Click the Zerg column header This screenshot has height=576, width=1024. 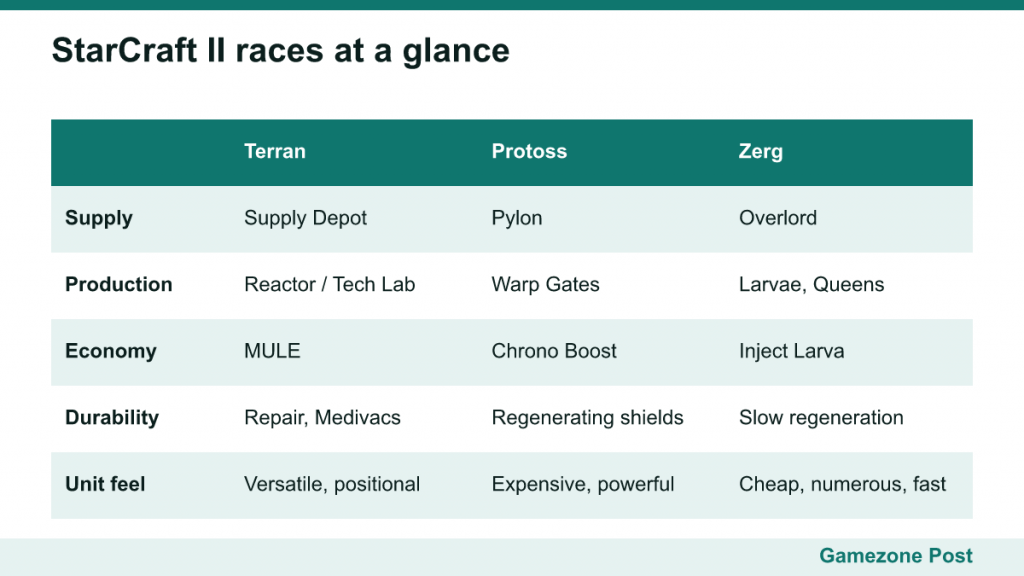[761, 152]
